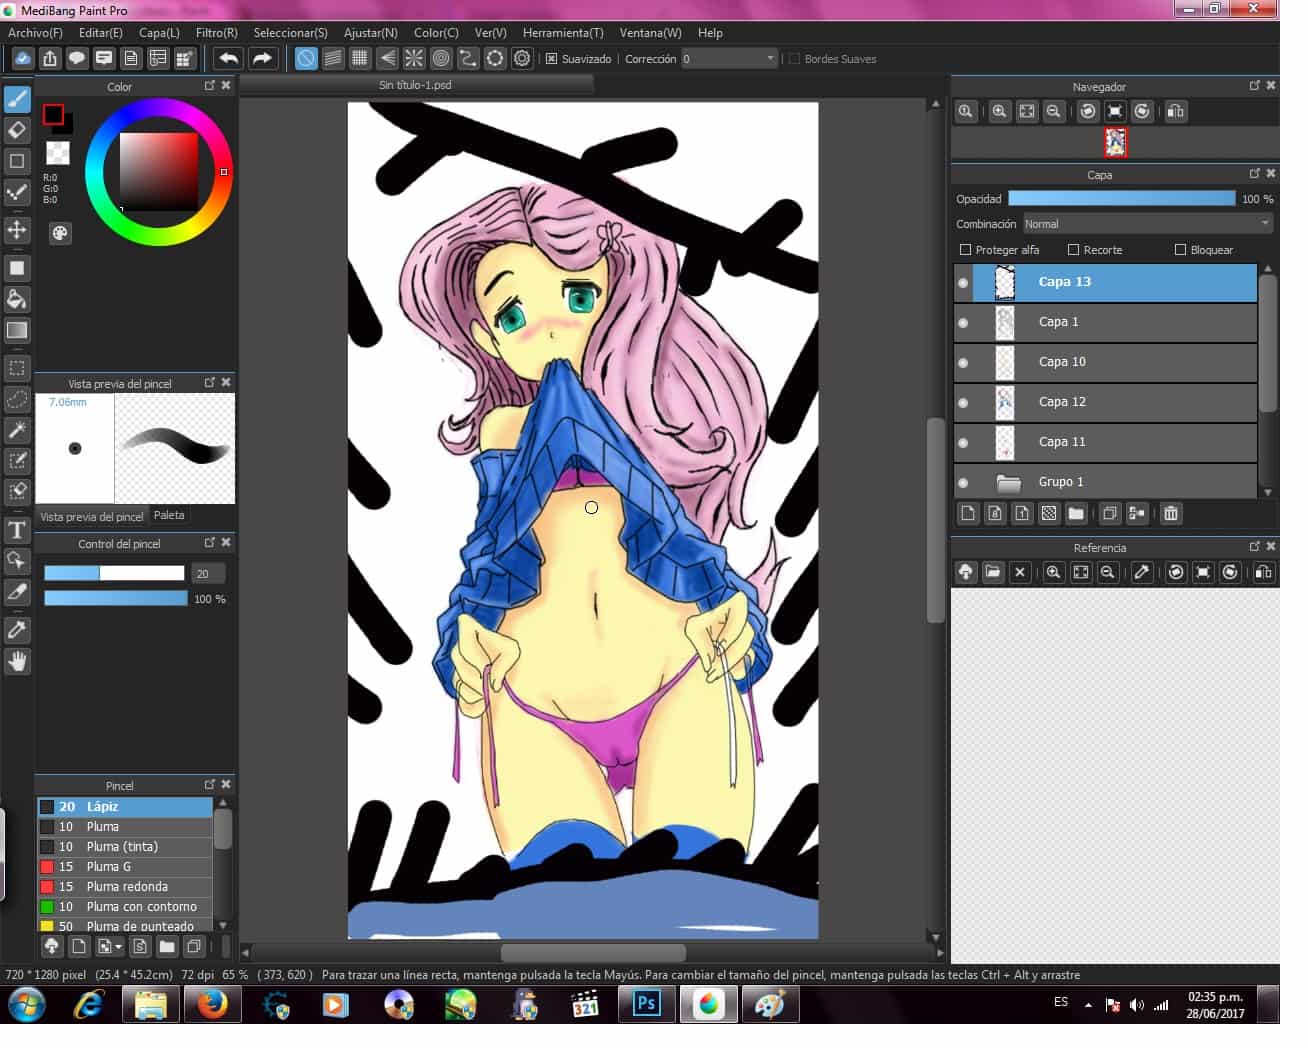Select the Bucket fill tool
The width and height of the screenshot is (1308, 1048).
tap(17, 299)
